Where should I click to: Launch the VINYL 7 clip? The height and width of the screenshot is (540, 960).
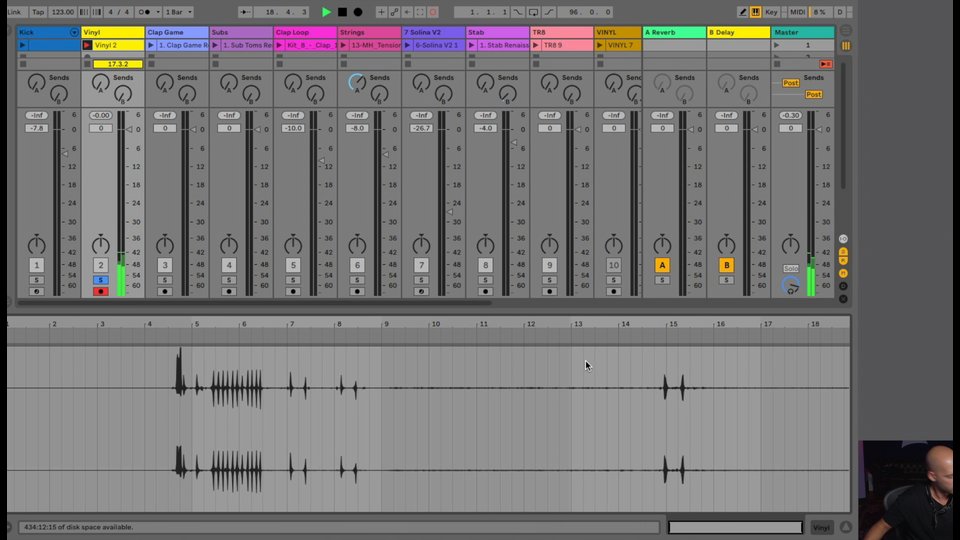click(600, 45)
